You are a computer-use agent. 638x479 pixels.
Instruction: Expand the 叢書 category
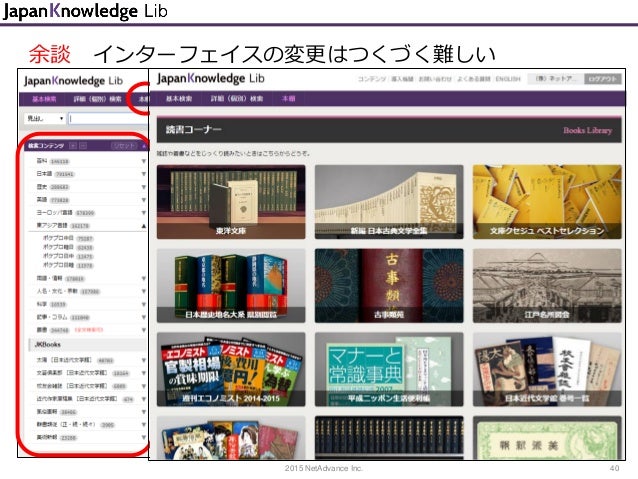(143, 330)
